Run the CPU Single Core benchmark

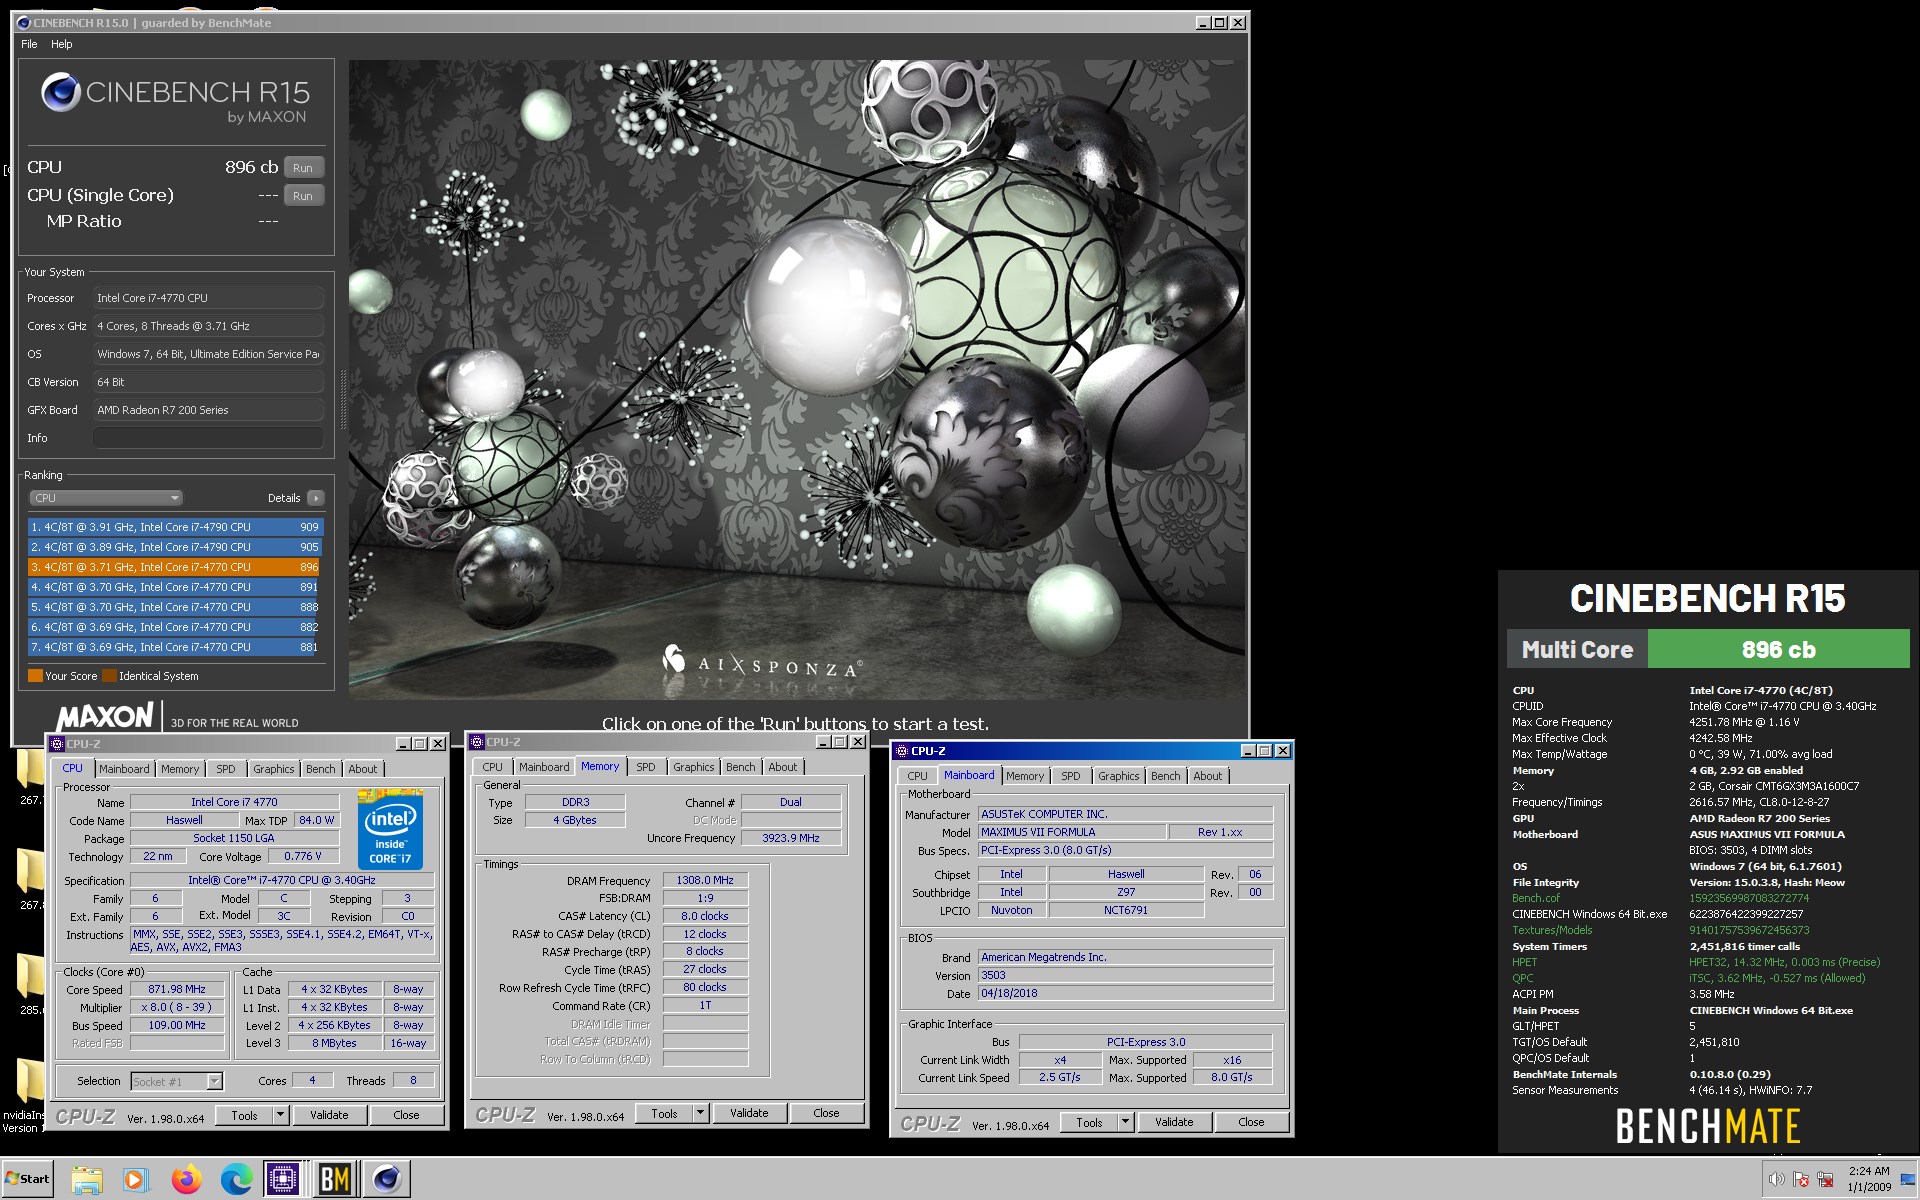click(x=304, y=196)
